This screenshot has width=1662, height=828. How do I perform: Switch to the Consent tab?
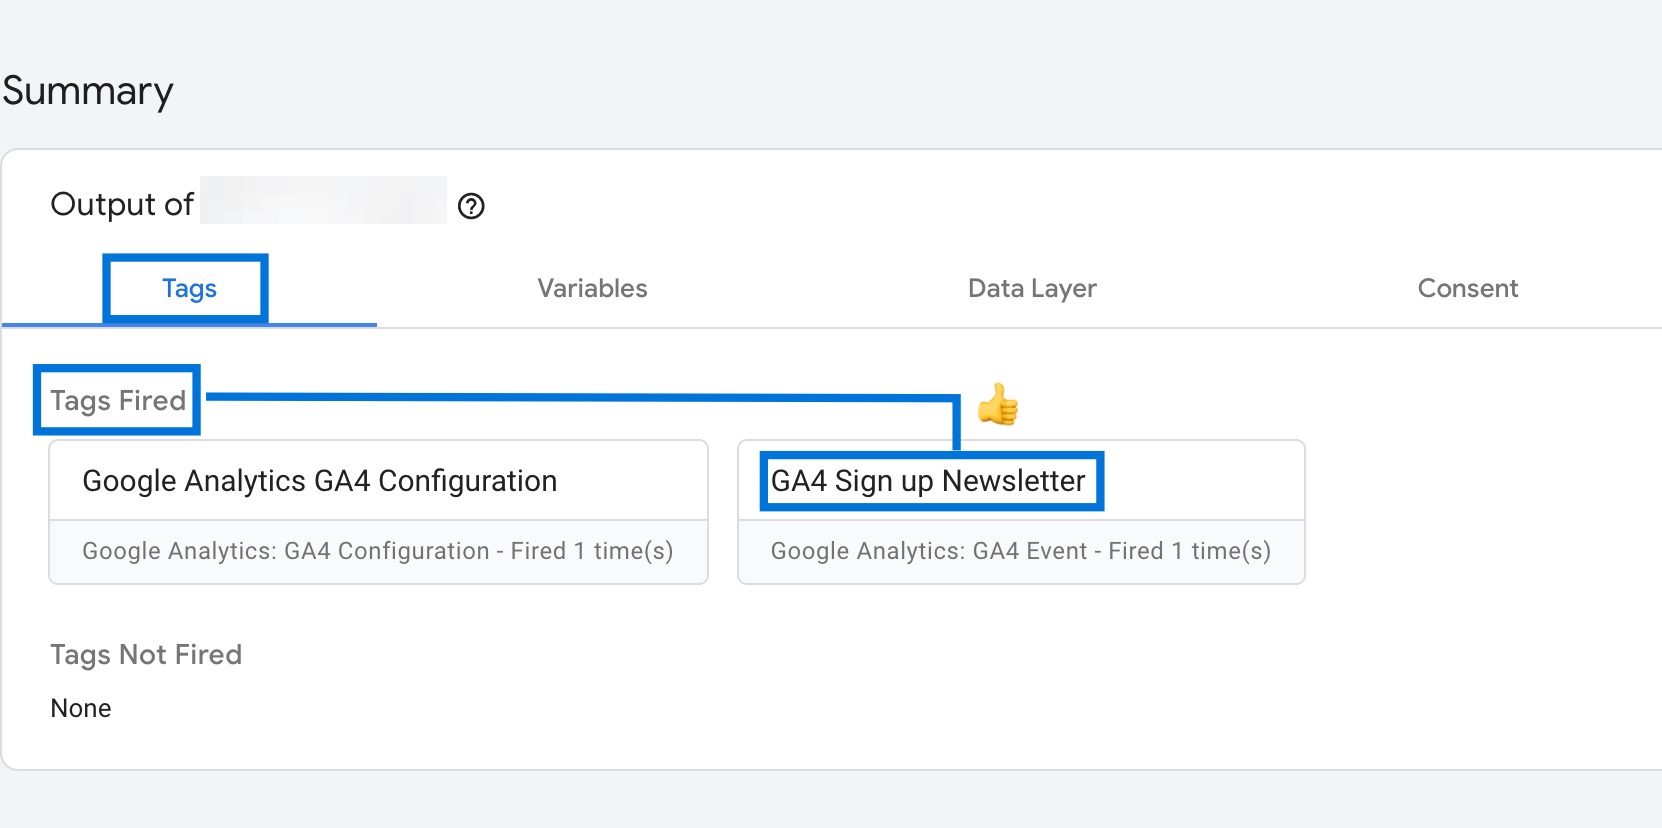click(1467, 288)
